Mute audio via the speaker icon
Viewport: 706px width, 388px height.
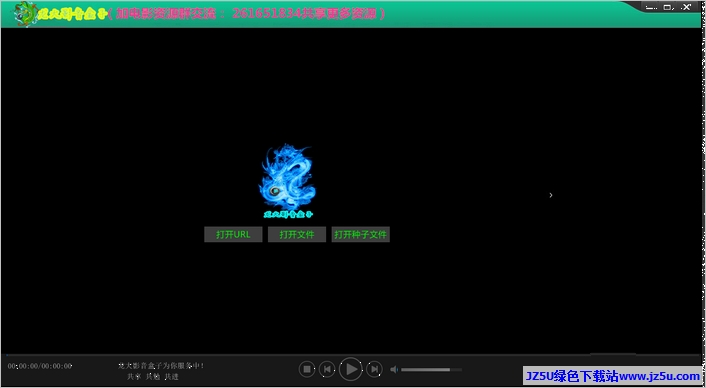click(x=394, y=370)
